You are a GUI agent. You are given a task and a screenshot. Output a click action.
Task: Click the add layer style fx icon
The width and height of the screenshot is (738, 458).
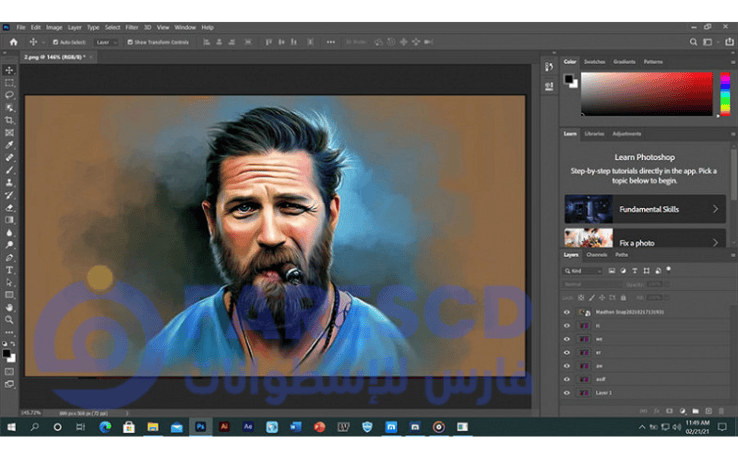(657, 411)
